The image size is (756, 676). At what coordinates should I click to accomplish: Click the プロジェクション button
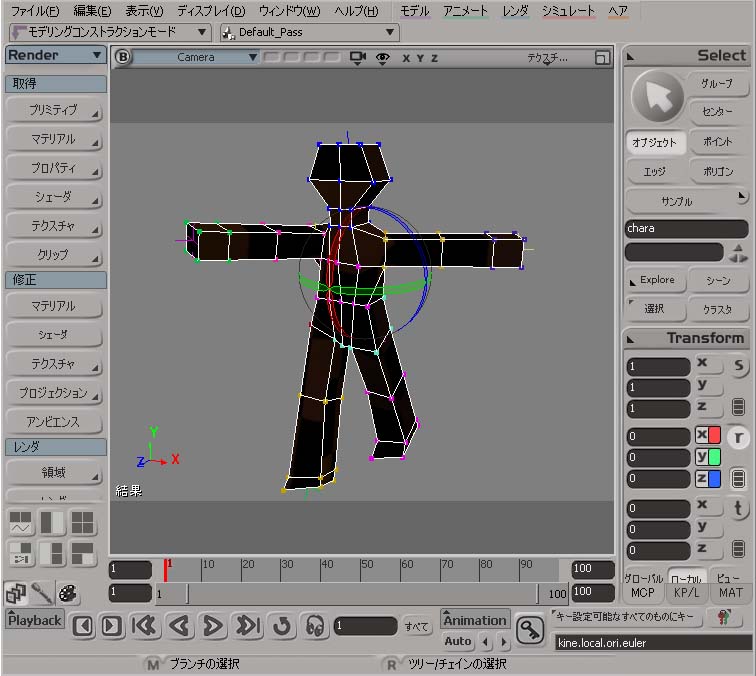coord(54,393)
